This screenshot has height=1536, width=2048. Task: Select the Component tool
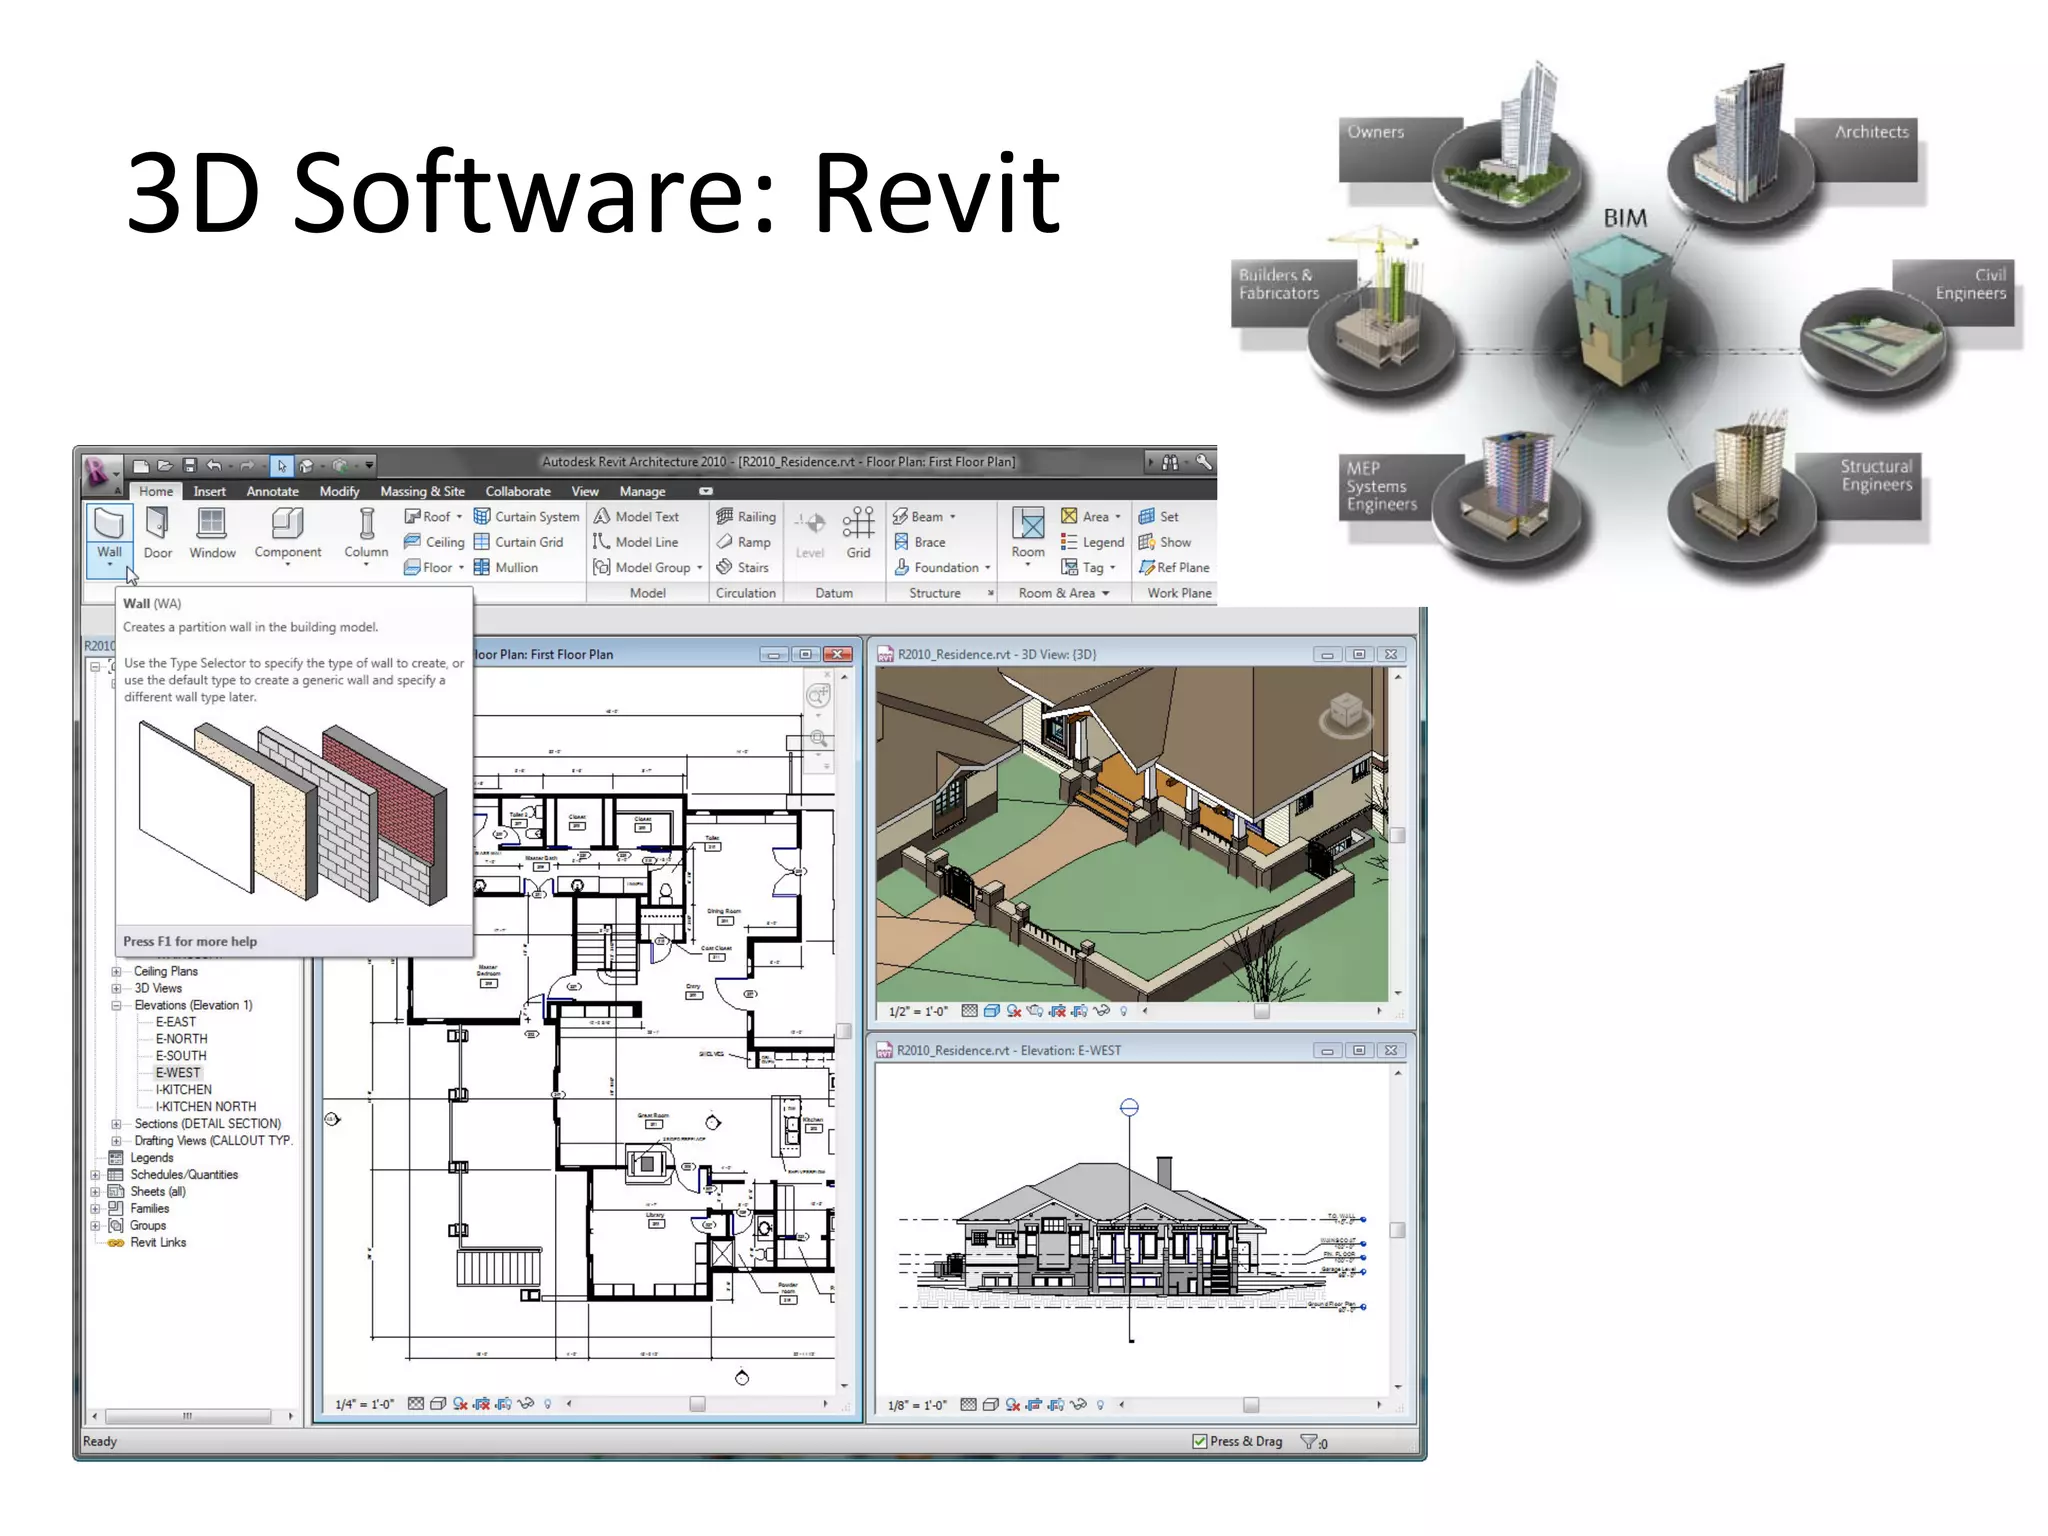pos(288,535)
